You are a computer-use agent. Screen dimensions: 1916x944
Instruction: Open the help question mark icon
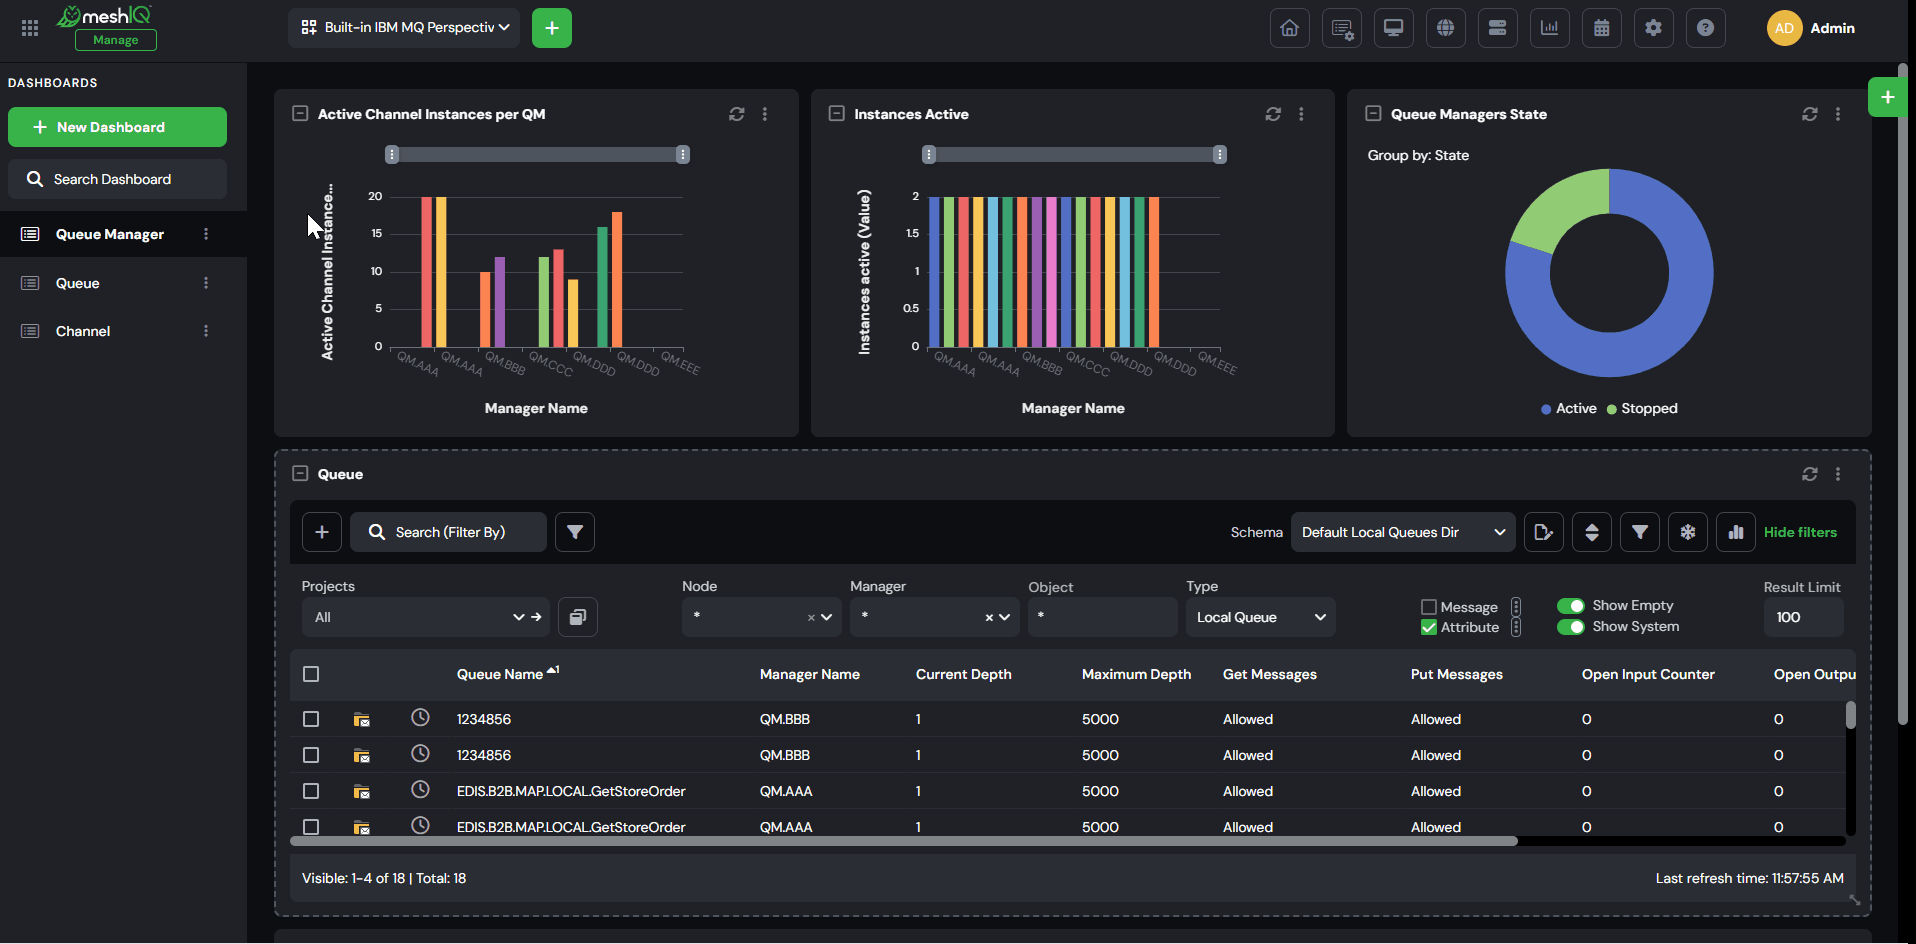click(1705, 28)
